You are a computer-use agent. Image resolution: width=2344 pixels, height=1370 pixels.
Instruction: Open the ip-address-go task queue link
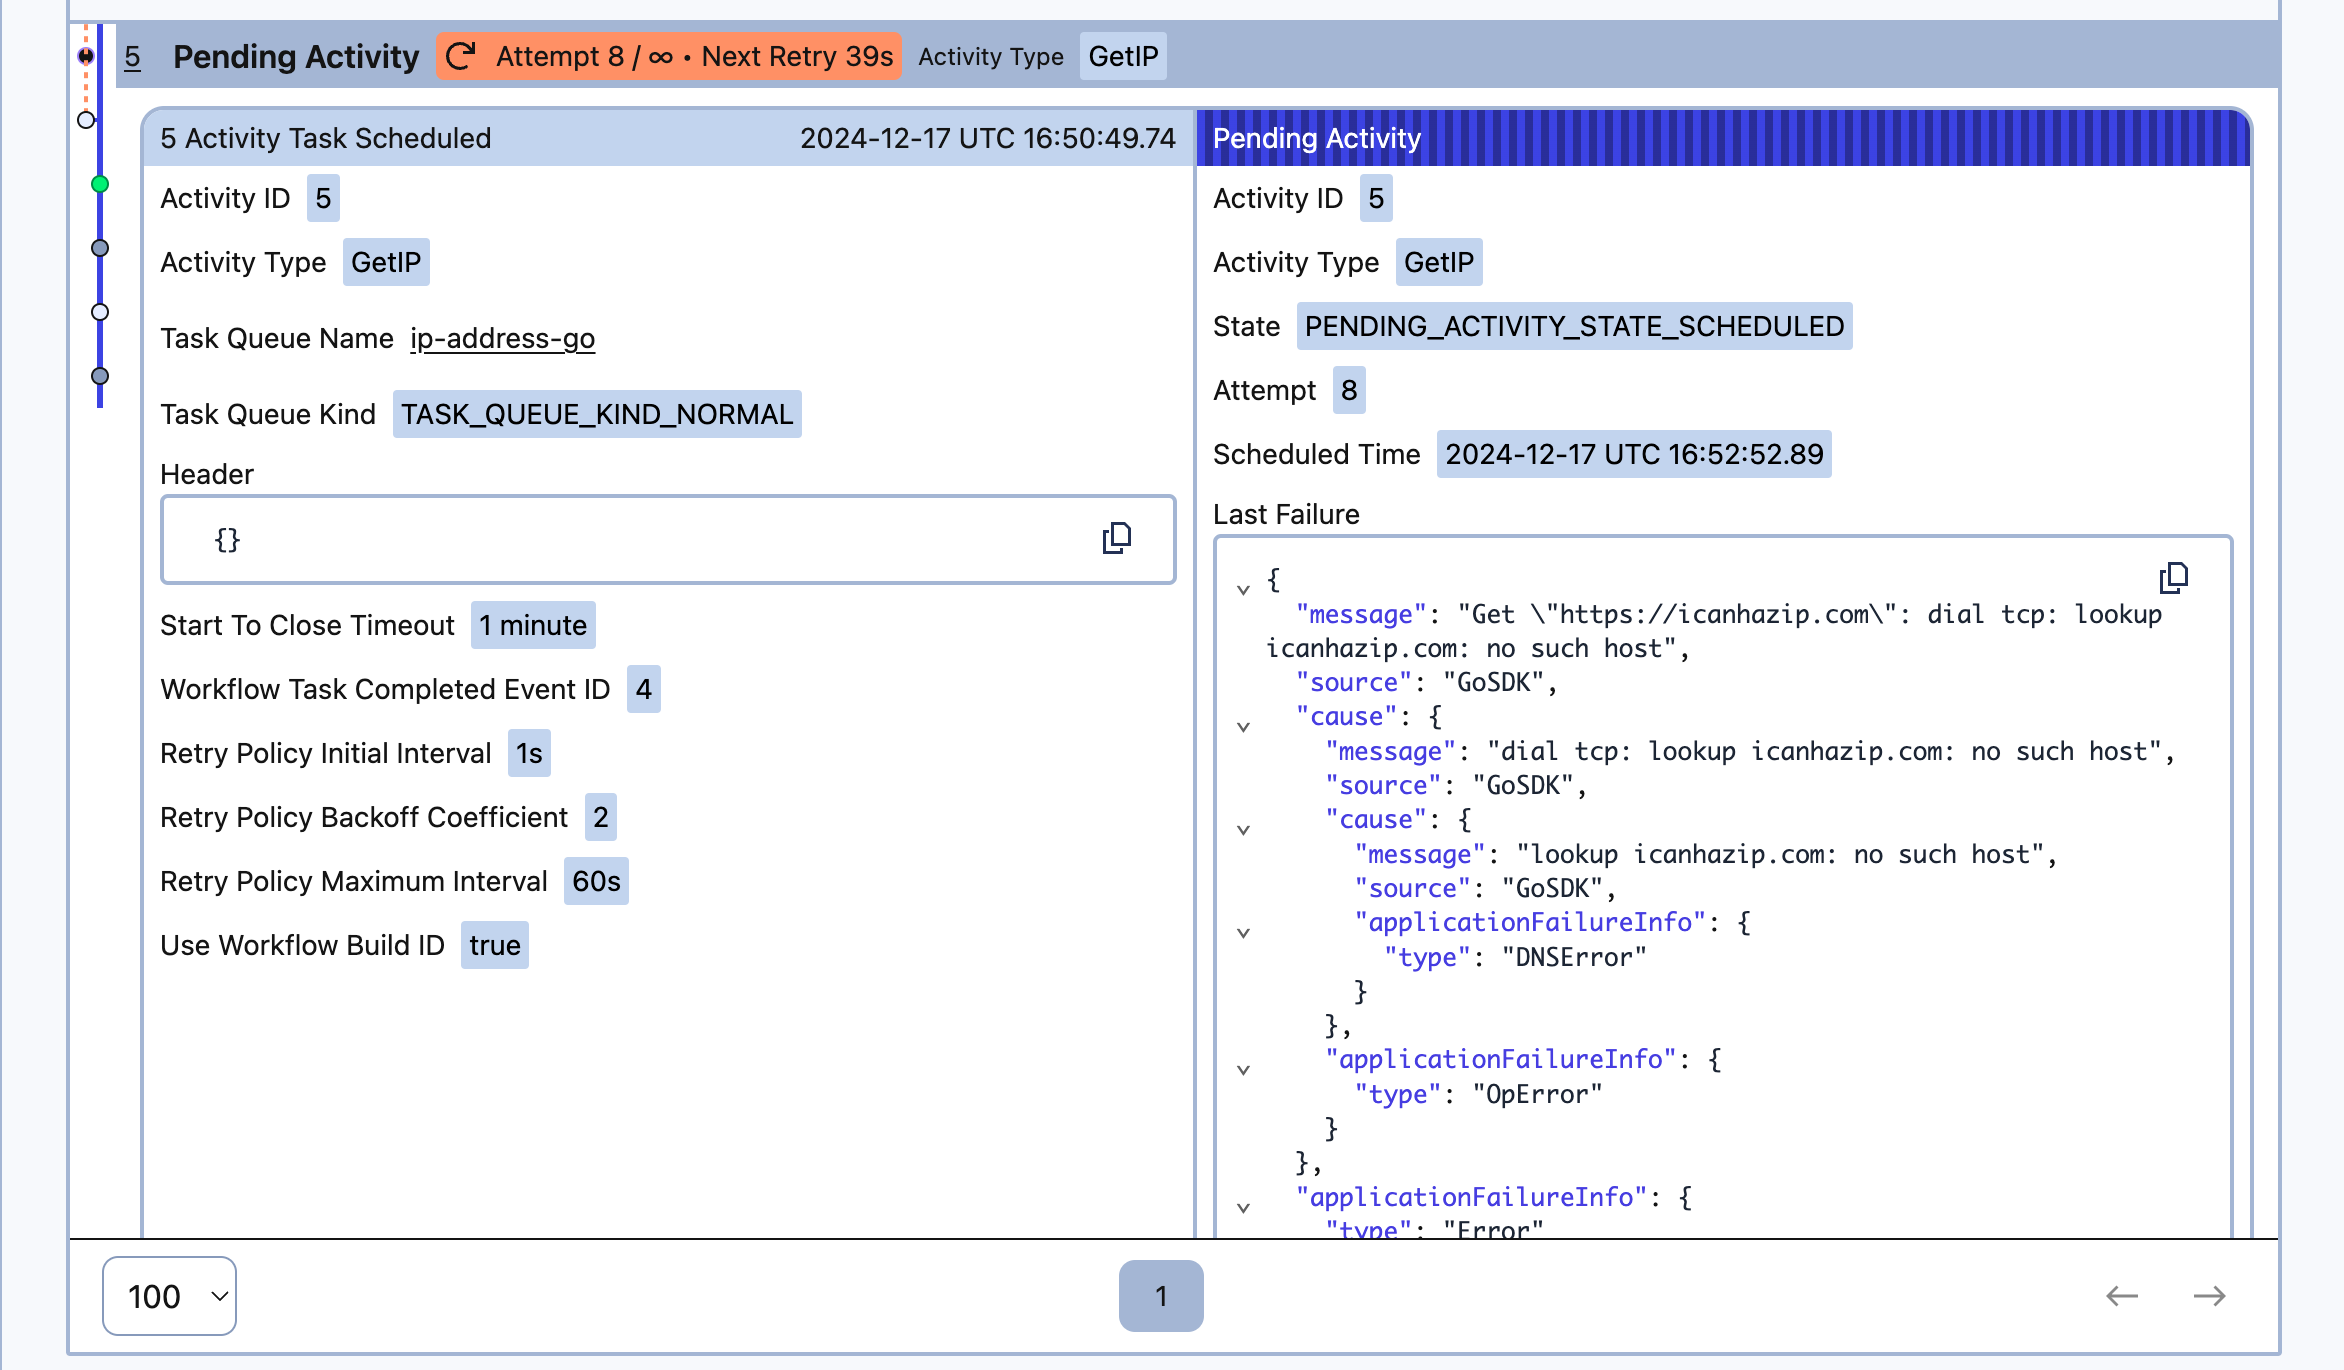tap(502, 338)
